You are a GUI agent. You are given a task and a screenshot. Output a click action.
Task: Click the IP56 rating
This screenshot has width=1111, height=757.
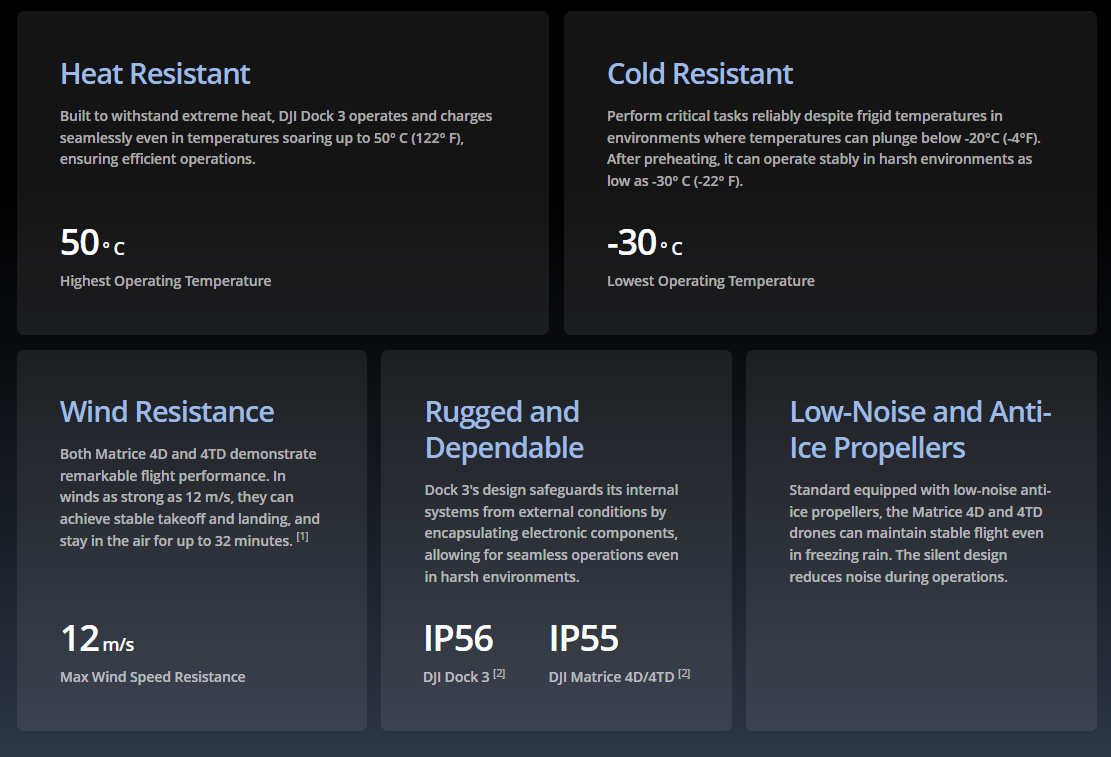point(459,639)
